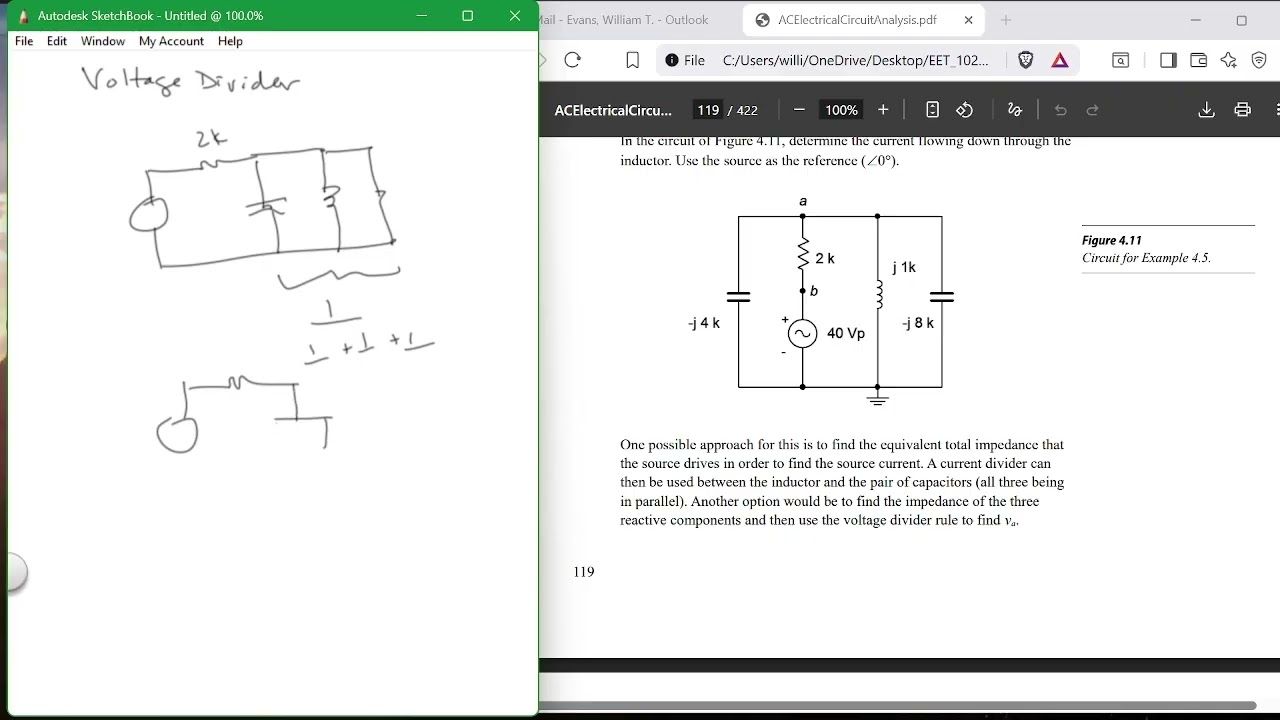Image resolution: width=1280 pixels, height=720 pixels.
Task: Open the Edit menu in SketchBook
Action: tap(57, 41)
